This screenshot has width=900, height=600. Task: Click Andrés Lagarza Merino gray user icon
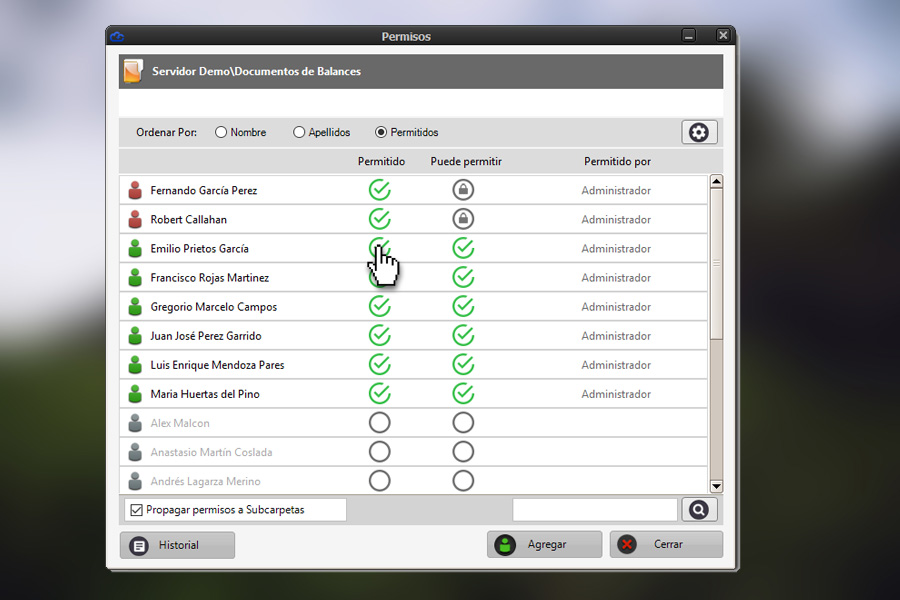(x=135, y=481)
